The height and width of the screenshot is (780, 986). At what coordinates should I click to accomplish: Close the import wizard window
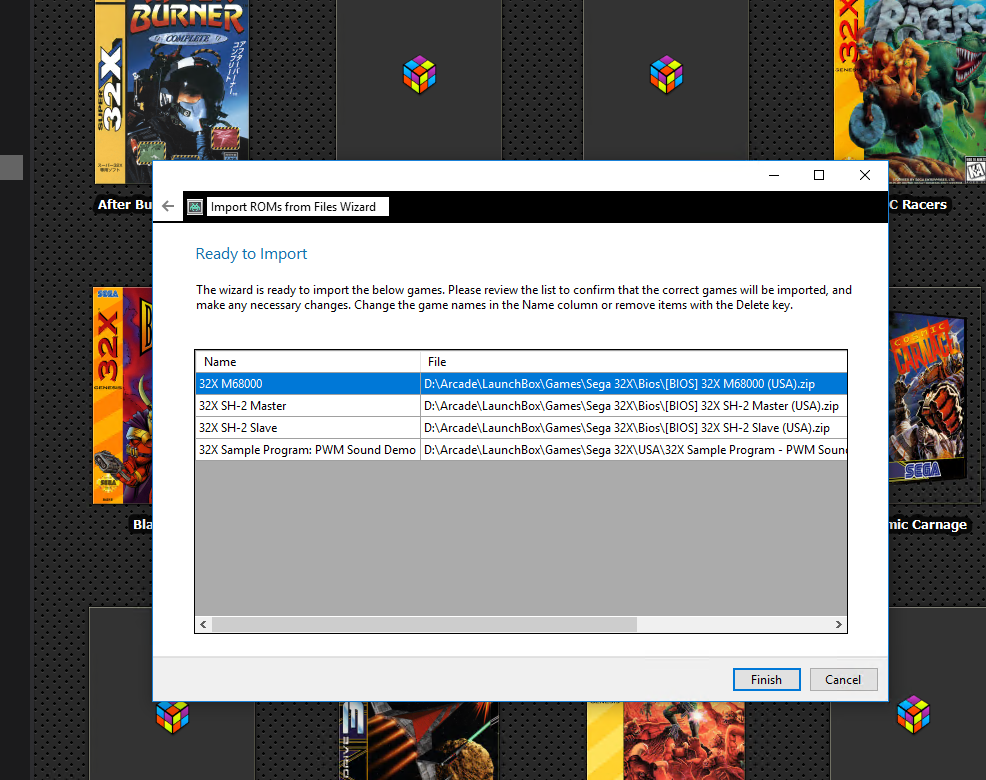point(865,176)
